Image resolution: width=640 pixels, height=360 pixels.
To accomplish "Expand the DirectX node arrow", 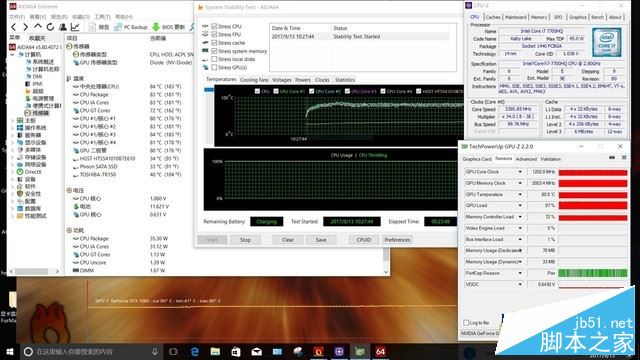I will click(12, 172).
